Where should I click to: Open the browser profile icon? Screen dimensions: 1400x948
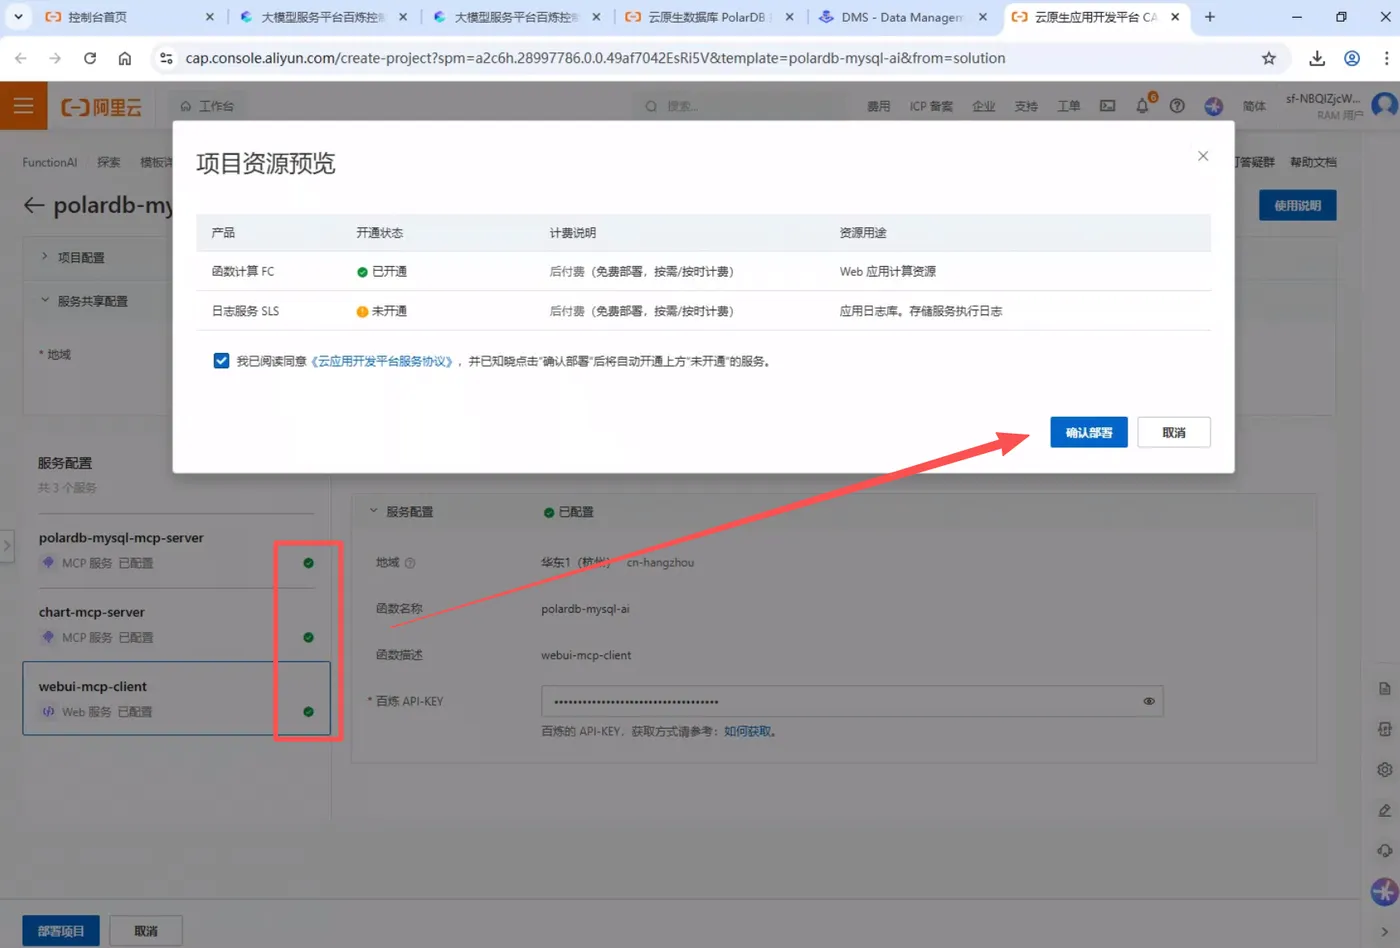1352,58
